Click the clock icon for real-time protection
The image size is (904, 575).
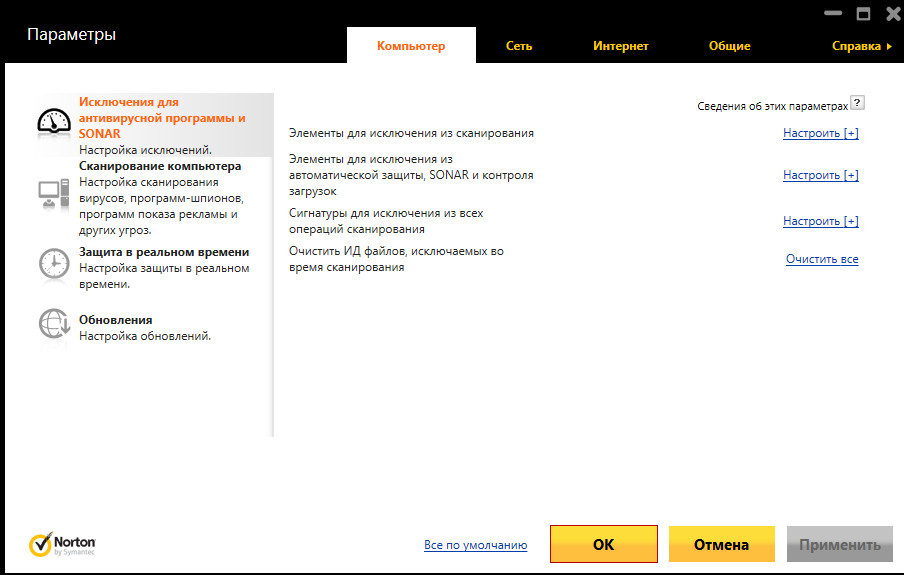click(53, 263)
